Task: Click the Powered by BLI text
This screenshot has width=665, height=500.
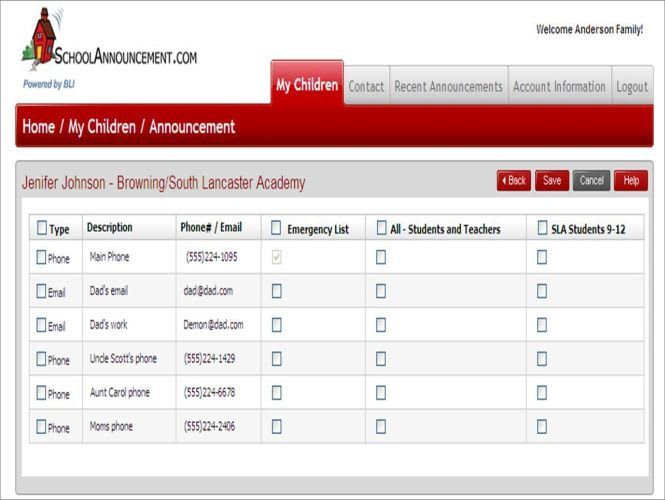Action: [x=49, y=84]
